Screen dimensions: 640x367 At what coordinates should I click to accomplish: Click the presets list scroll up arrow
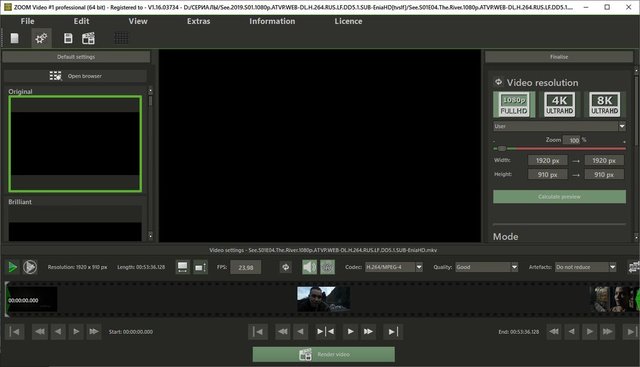150,91
